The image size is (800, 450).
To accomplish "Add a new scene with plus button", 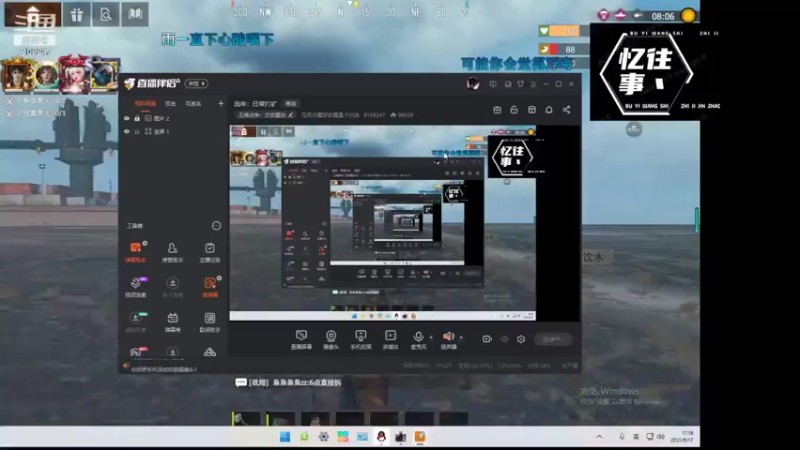I will (x=221, y=104).
